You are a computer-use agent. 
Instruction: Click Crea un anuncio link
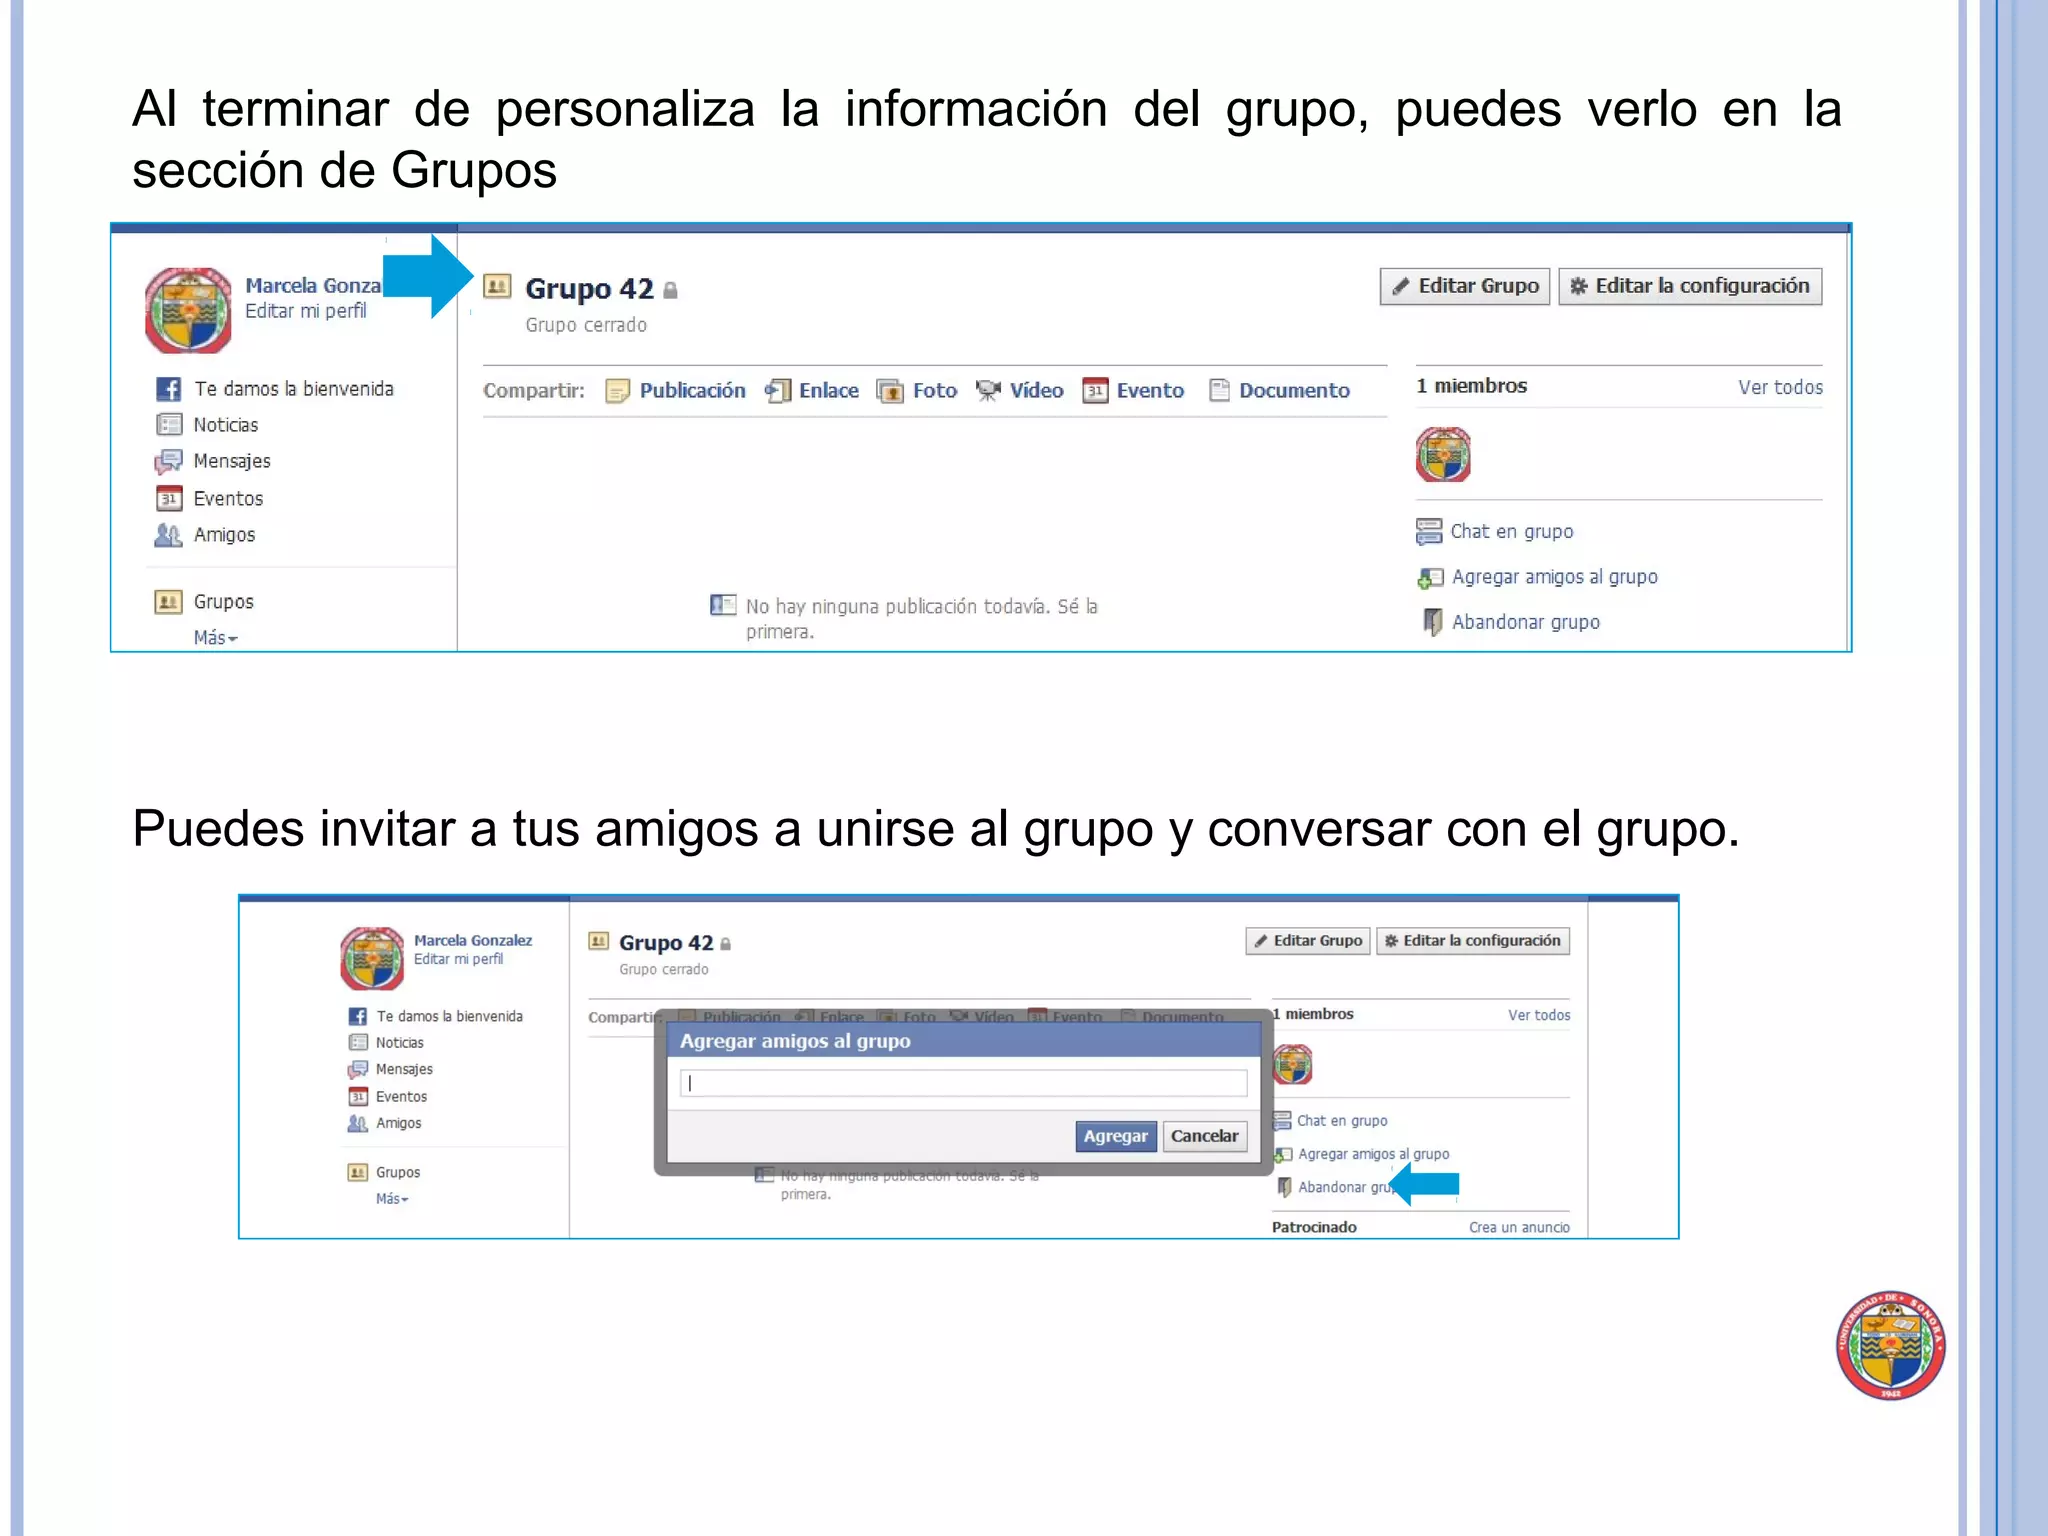click(x=1519, y=1227)
